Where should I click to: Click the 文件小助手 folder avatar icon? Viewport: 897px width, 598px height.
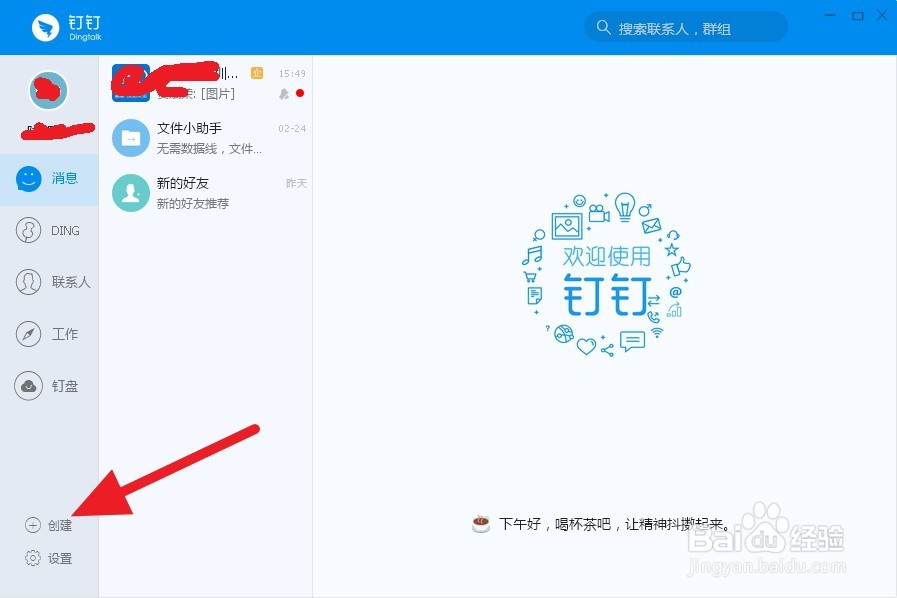tap(131, 138)
